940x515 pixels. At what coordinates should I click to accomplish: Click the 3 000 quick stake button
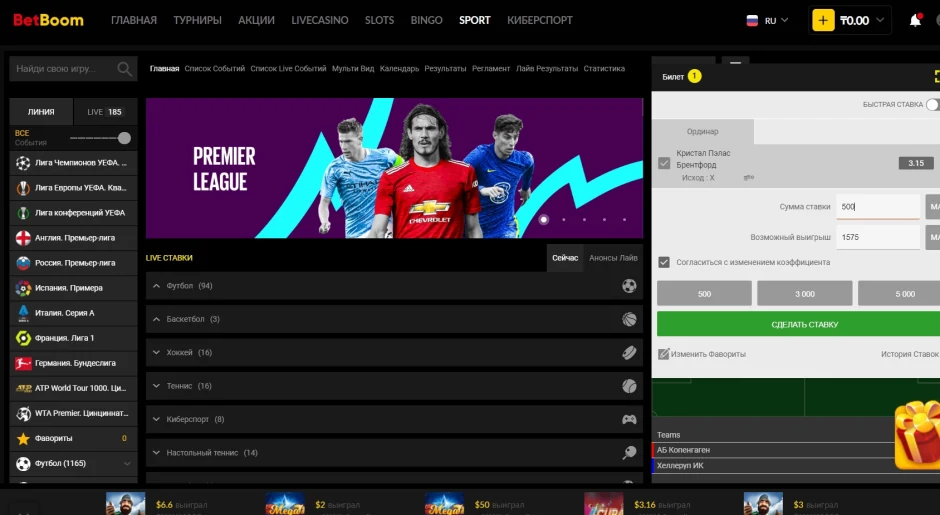click(x=805, y=294)
